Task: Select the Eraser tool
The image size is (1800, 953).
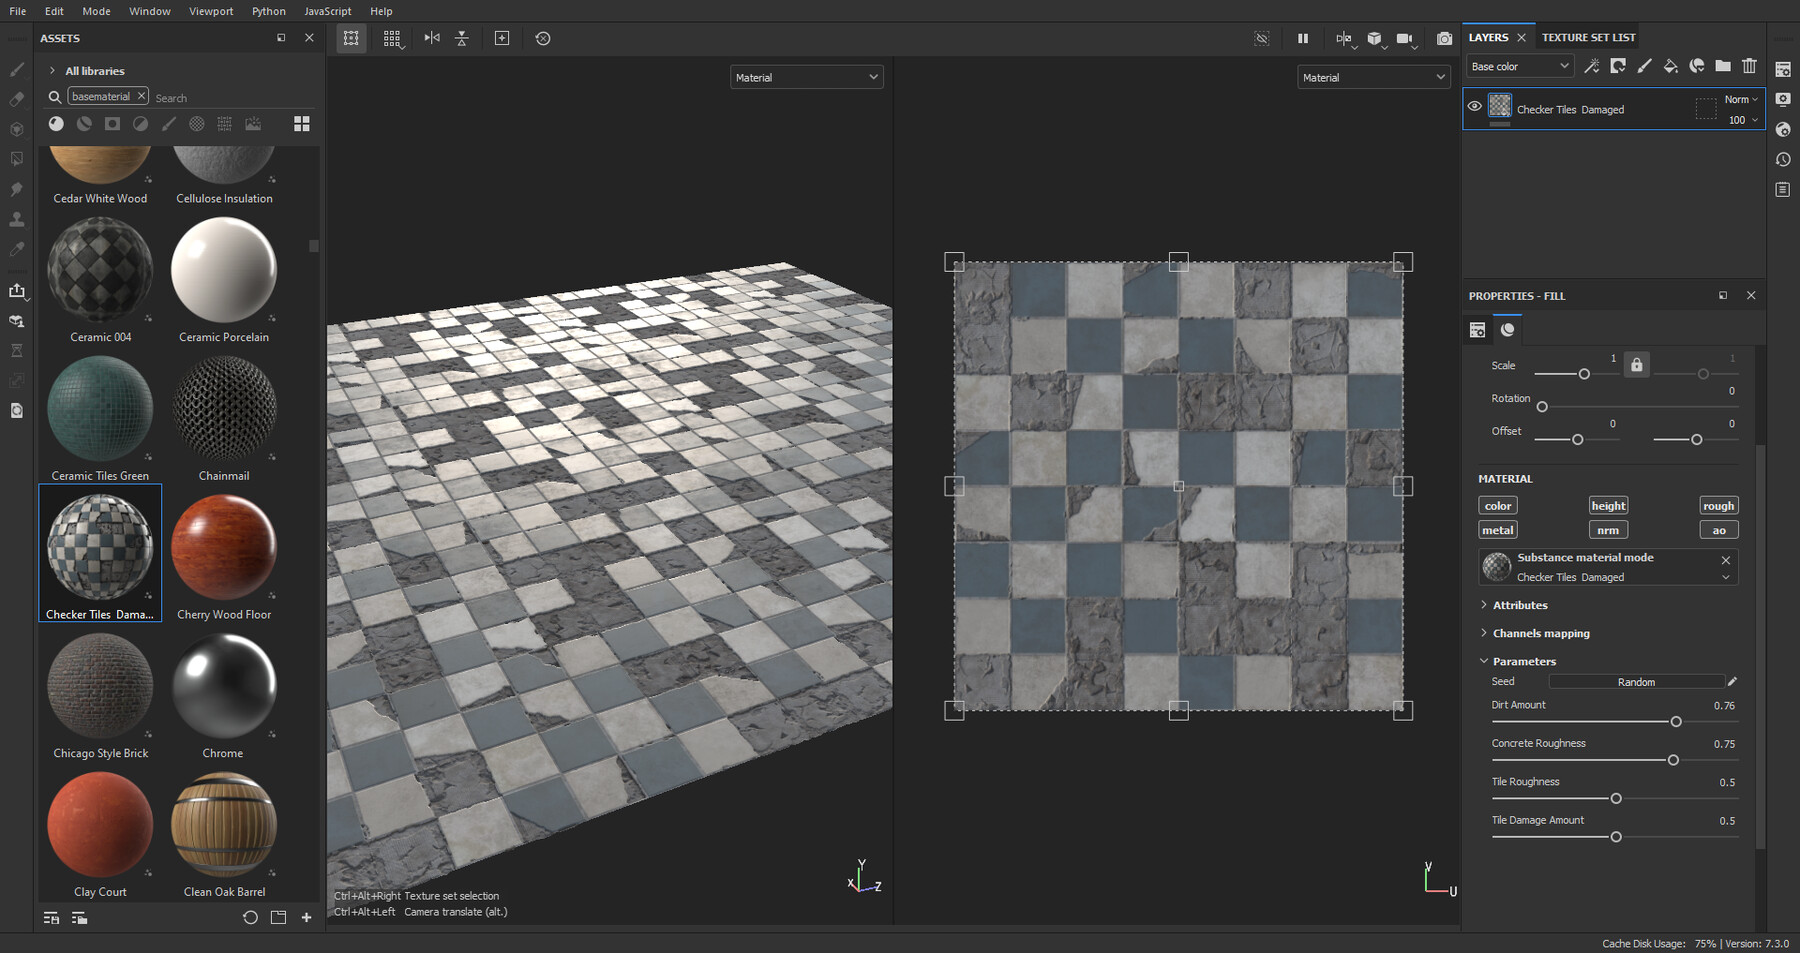Action: pos(16,99)
